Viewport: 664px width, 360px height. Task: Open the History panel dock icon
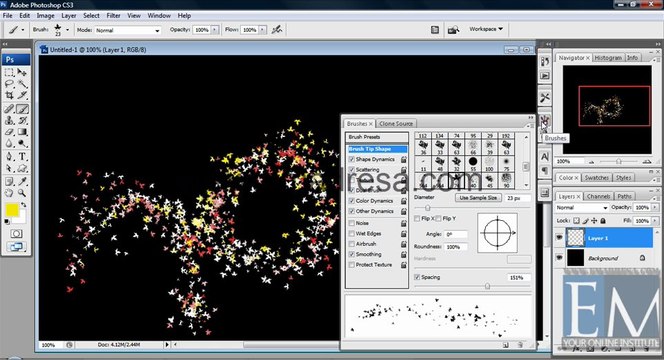click(x=545, y=61)
